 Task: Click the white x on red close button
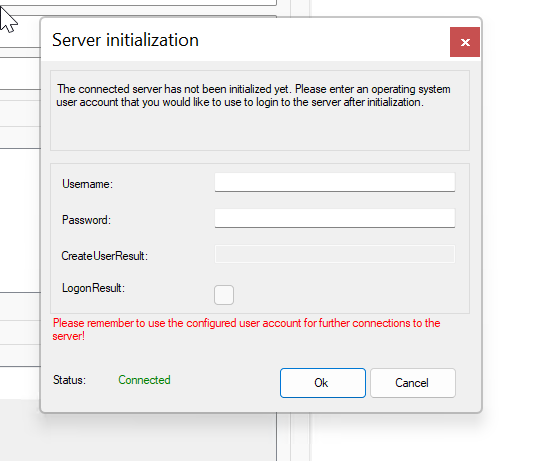tap(464, 42)
